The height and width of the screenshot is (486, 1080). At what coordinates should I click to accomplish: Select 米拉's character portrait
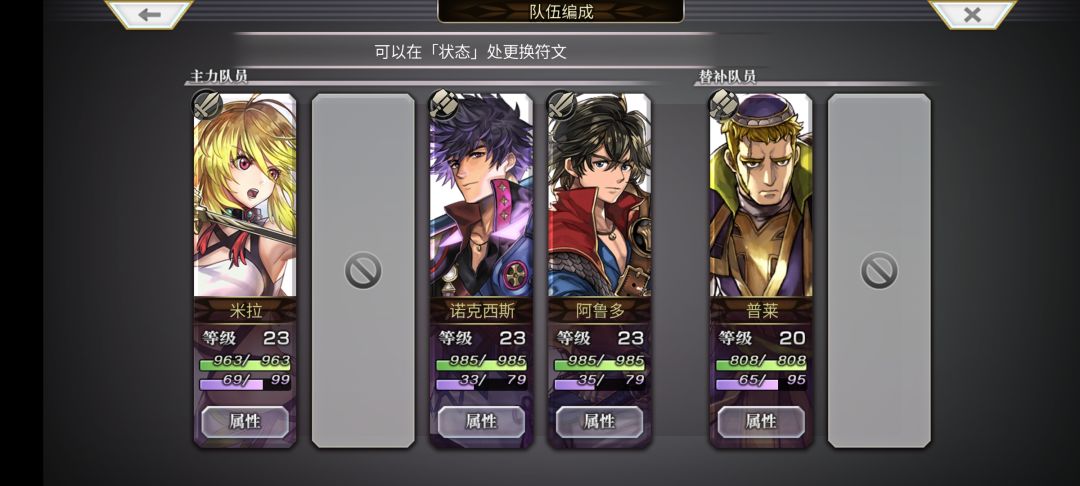pyautogui.click(x=245, y=196)
